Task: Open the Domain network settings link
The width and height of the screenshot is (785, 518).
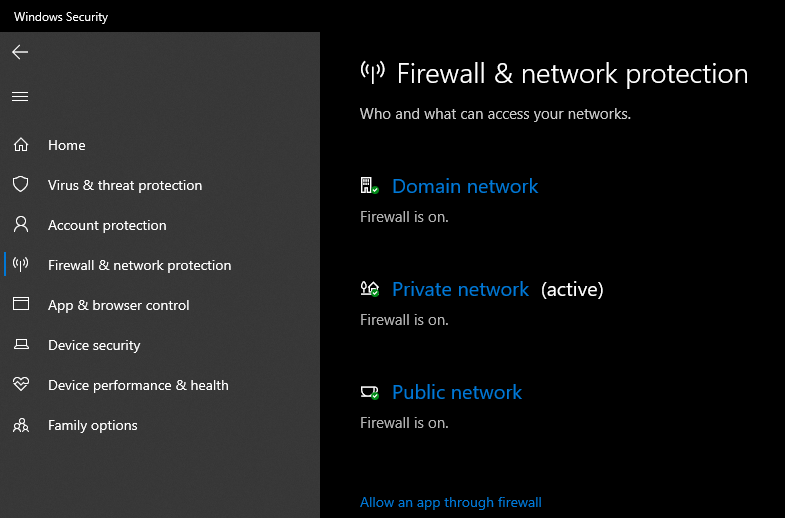Action: [465, 186]
